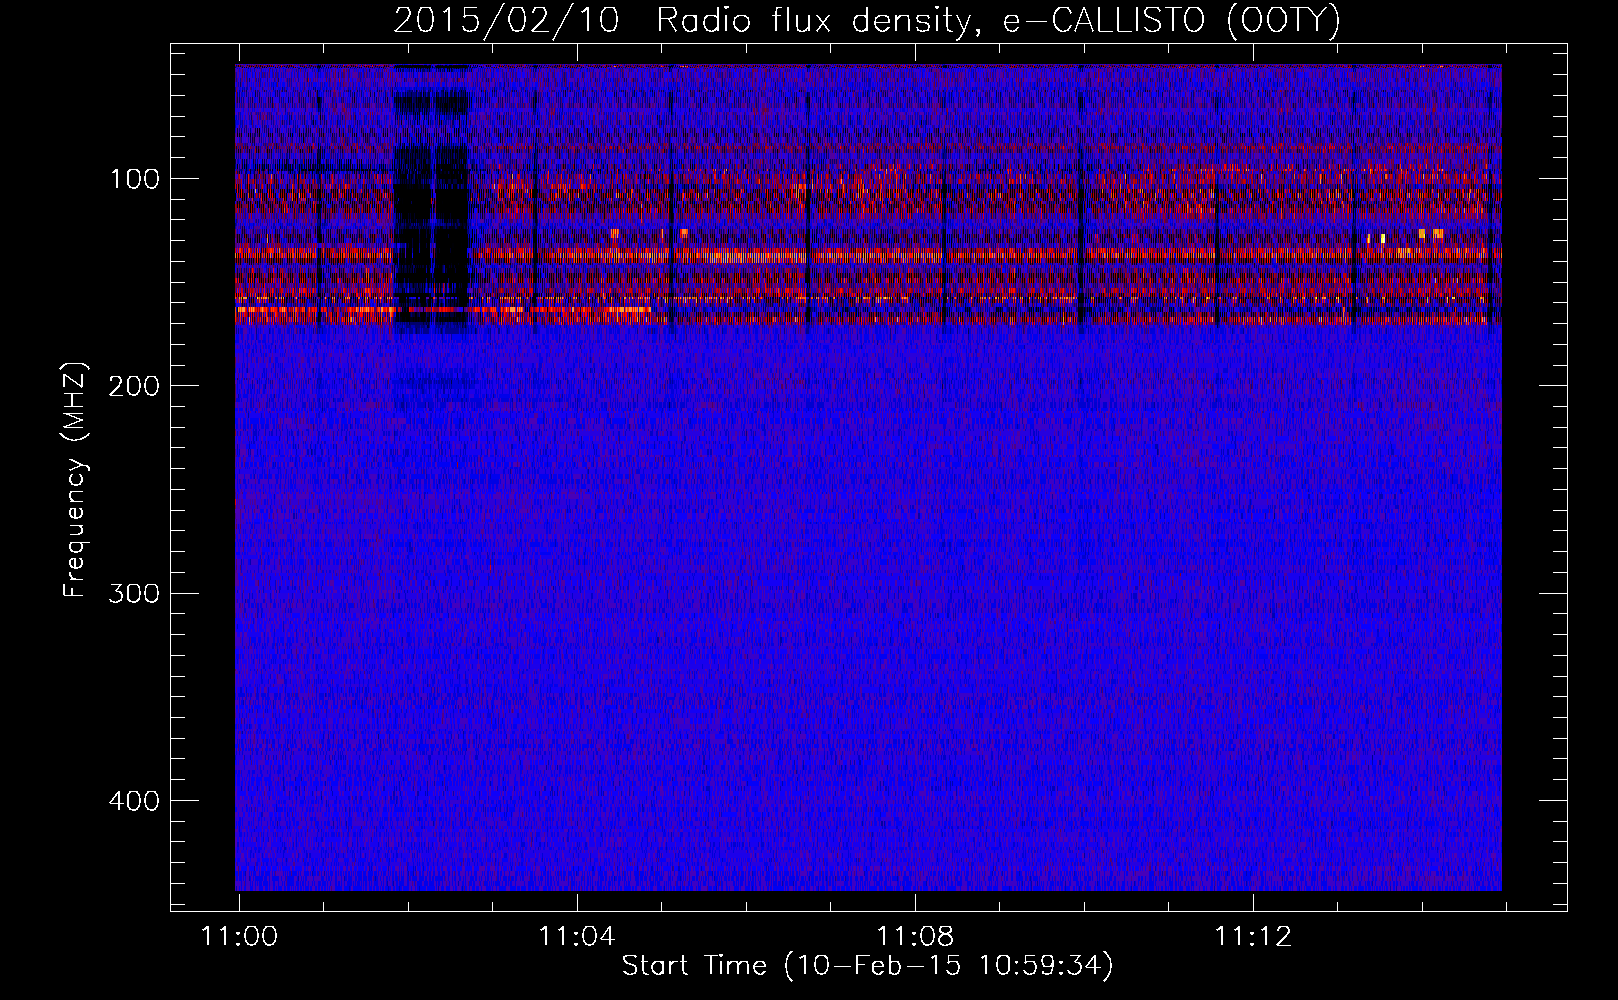Select the "11:04" time tick label

tap(577, 937)
